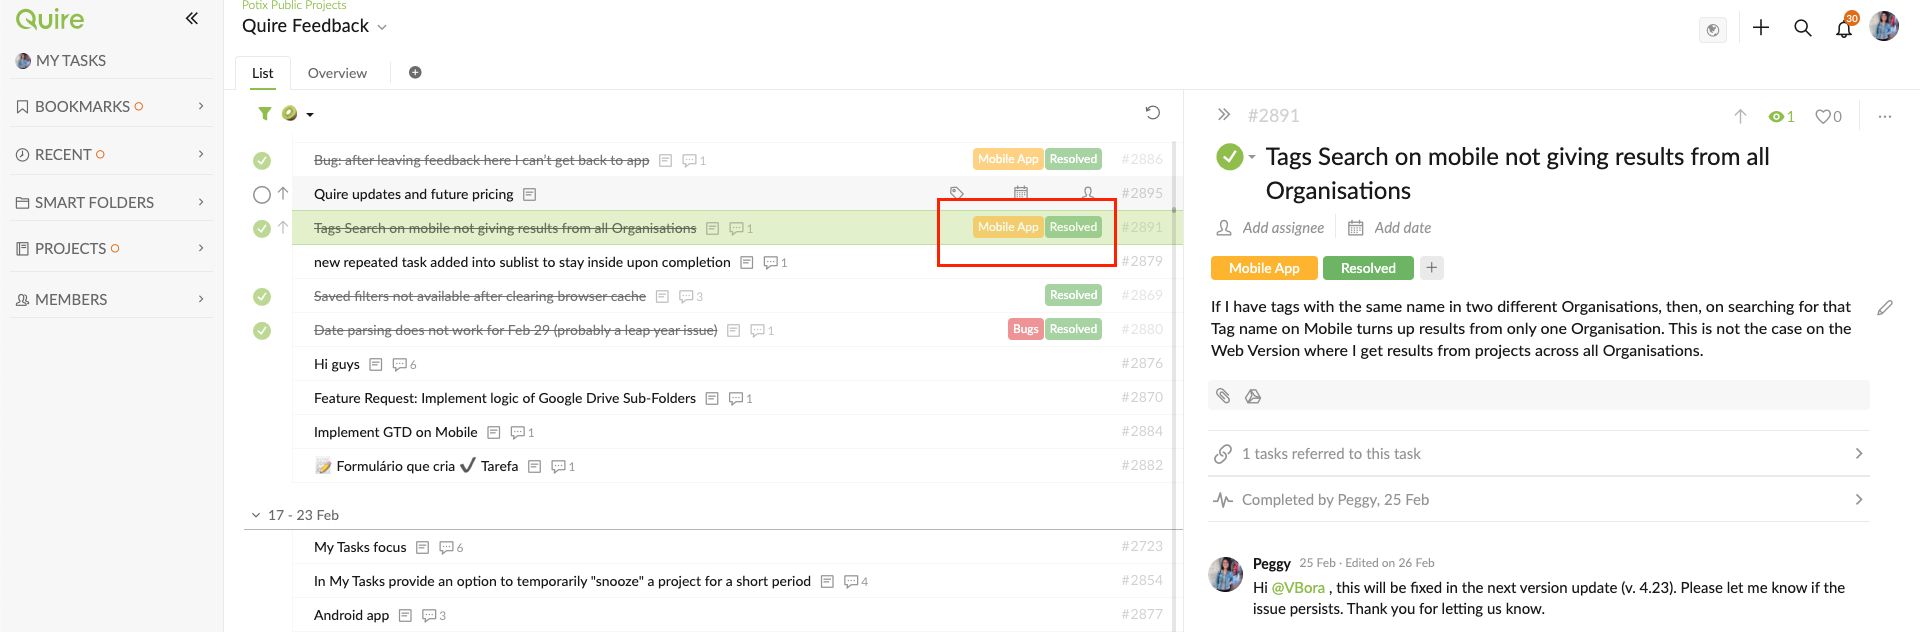Click Add date in detail panel
The width and height of the screenshot is (1920, 632).
(x=1389, y=228)
